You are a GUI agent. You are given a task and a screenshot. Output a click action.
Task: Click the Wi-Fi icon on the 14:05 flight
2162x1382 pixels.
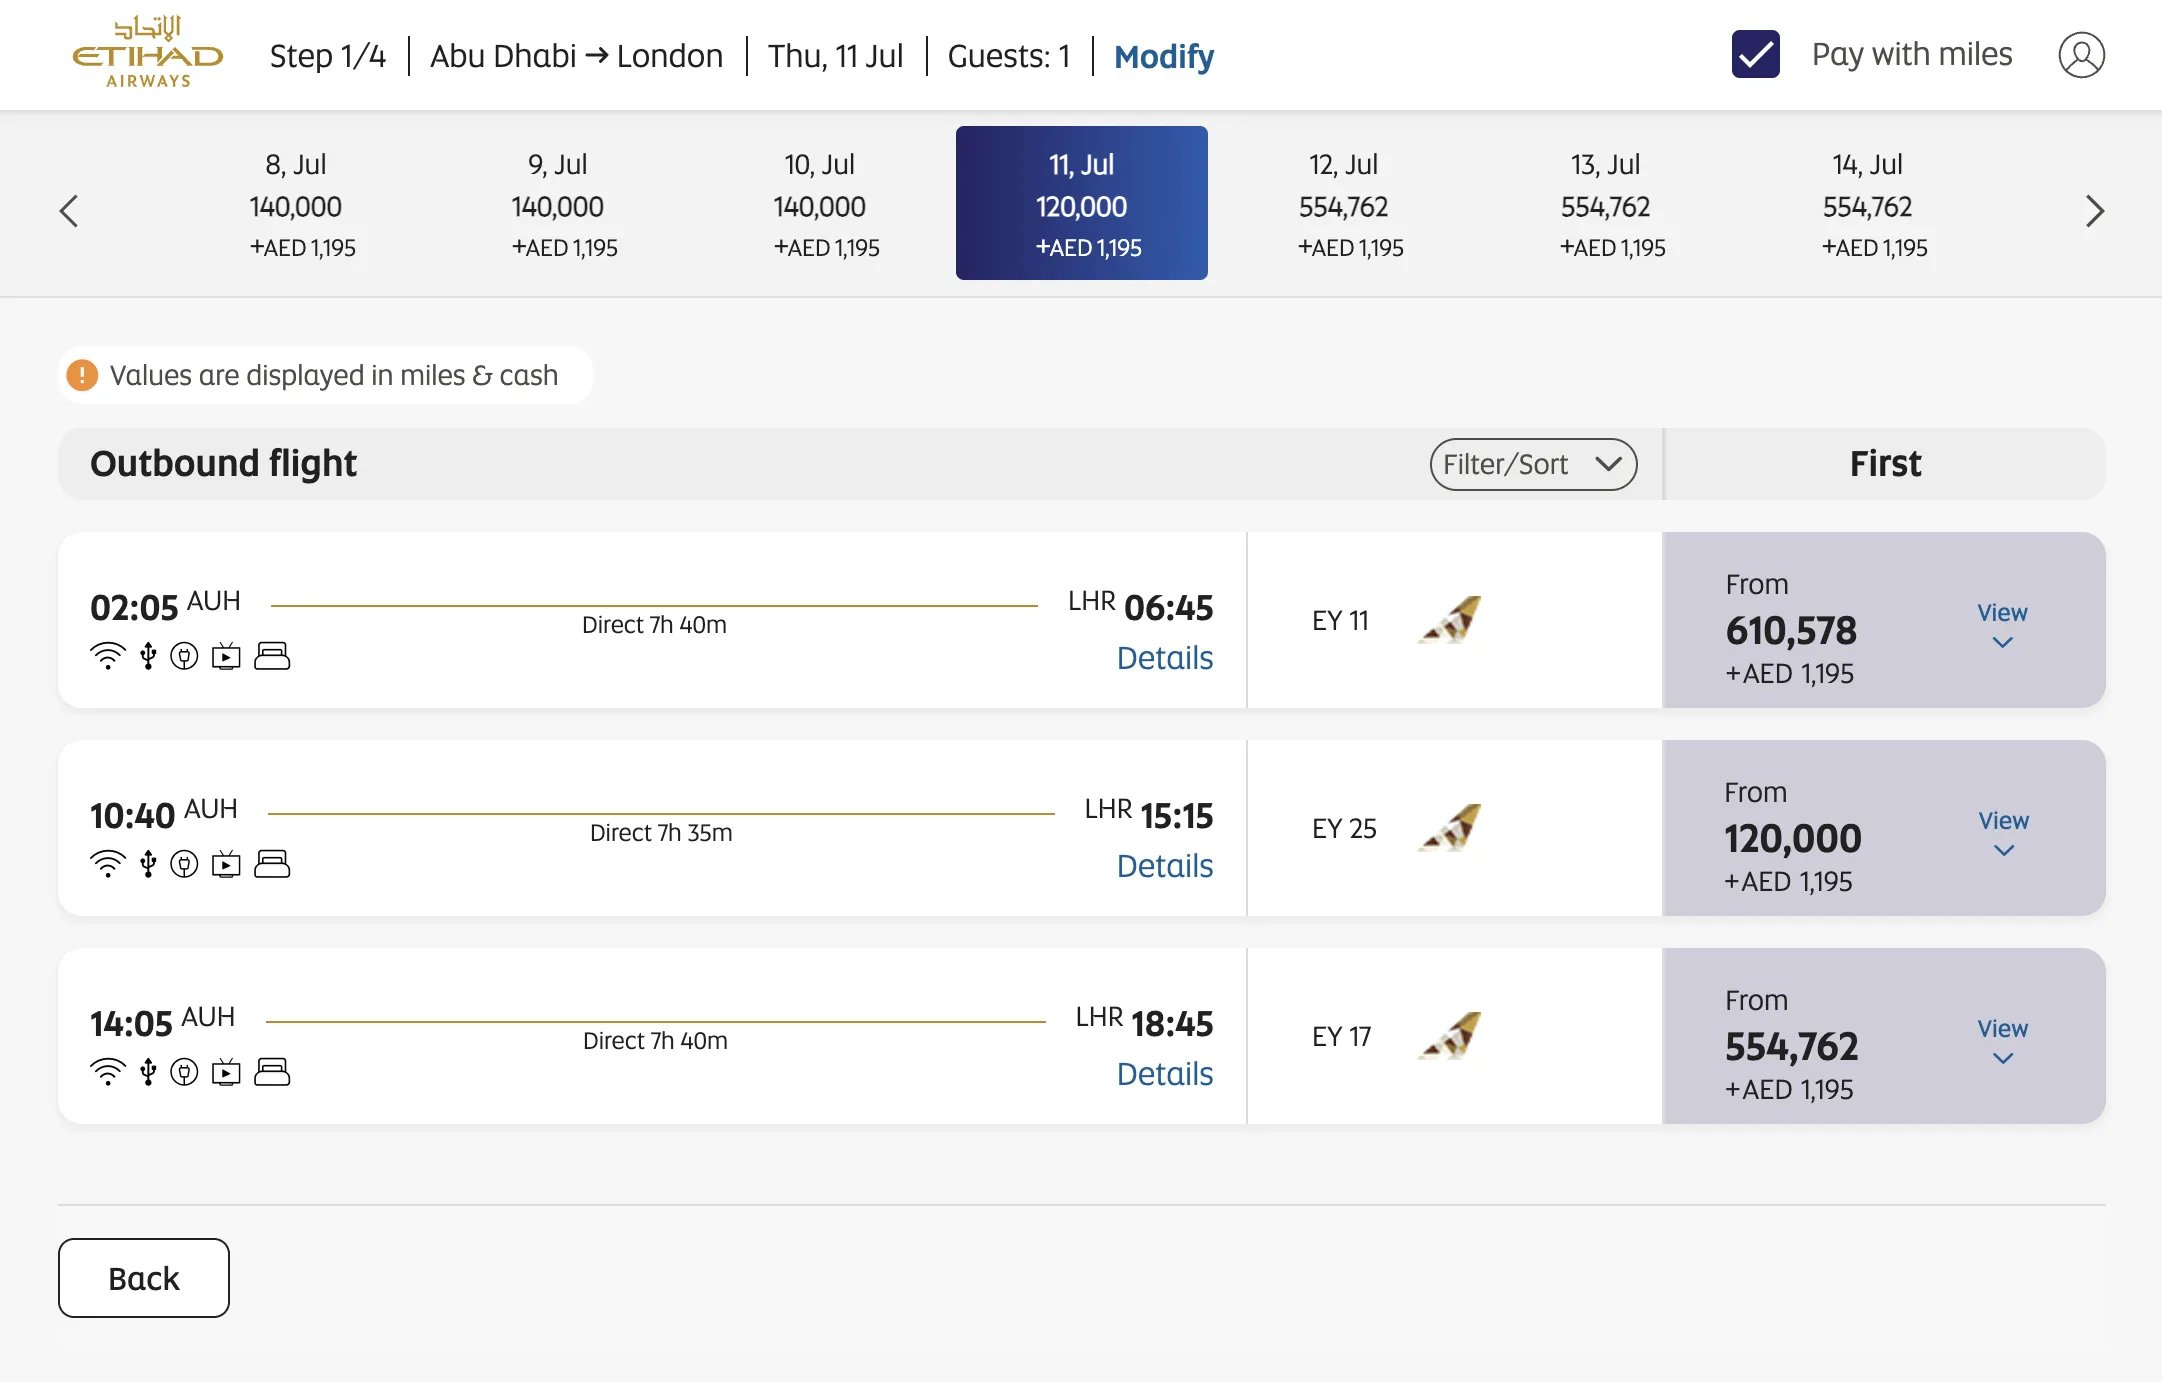pyautogui.click(x=107, y=1072)
